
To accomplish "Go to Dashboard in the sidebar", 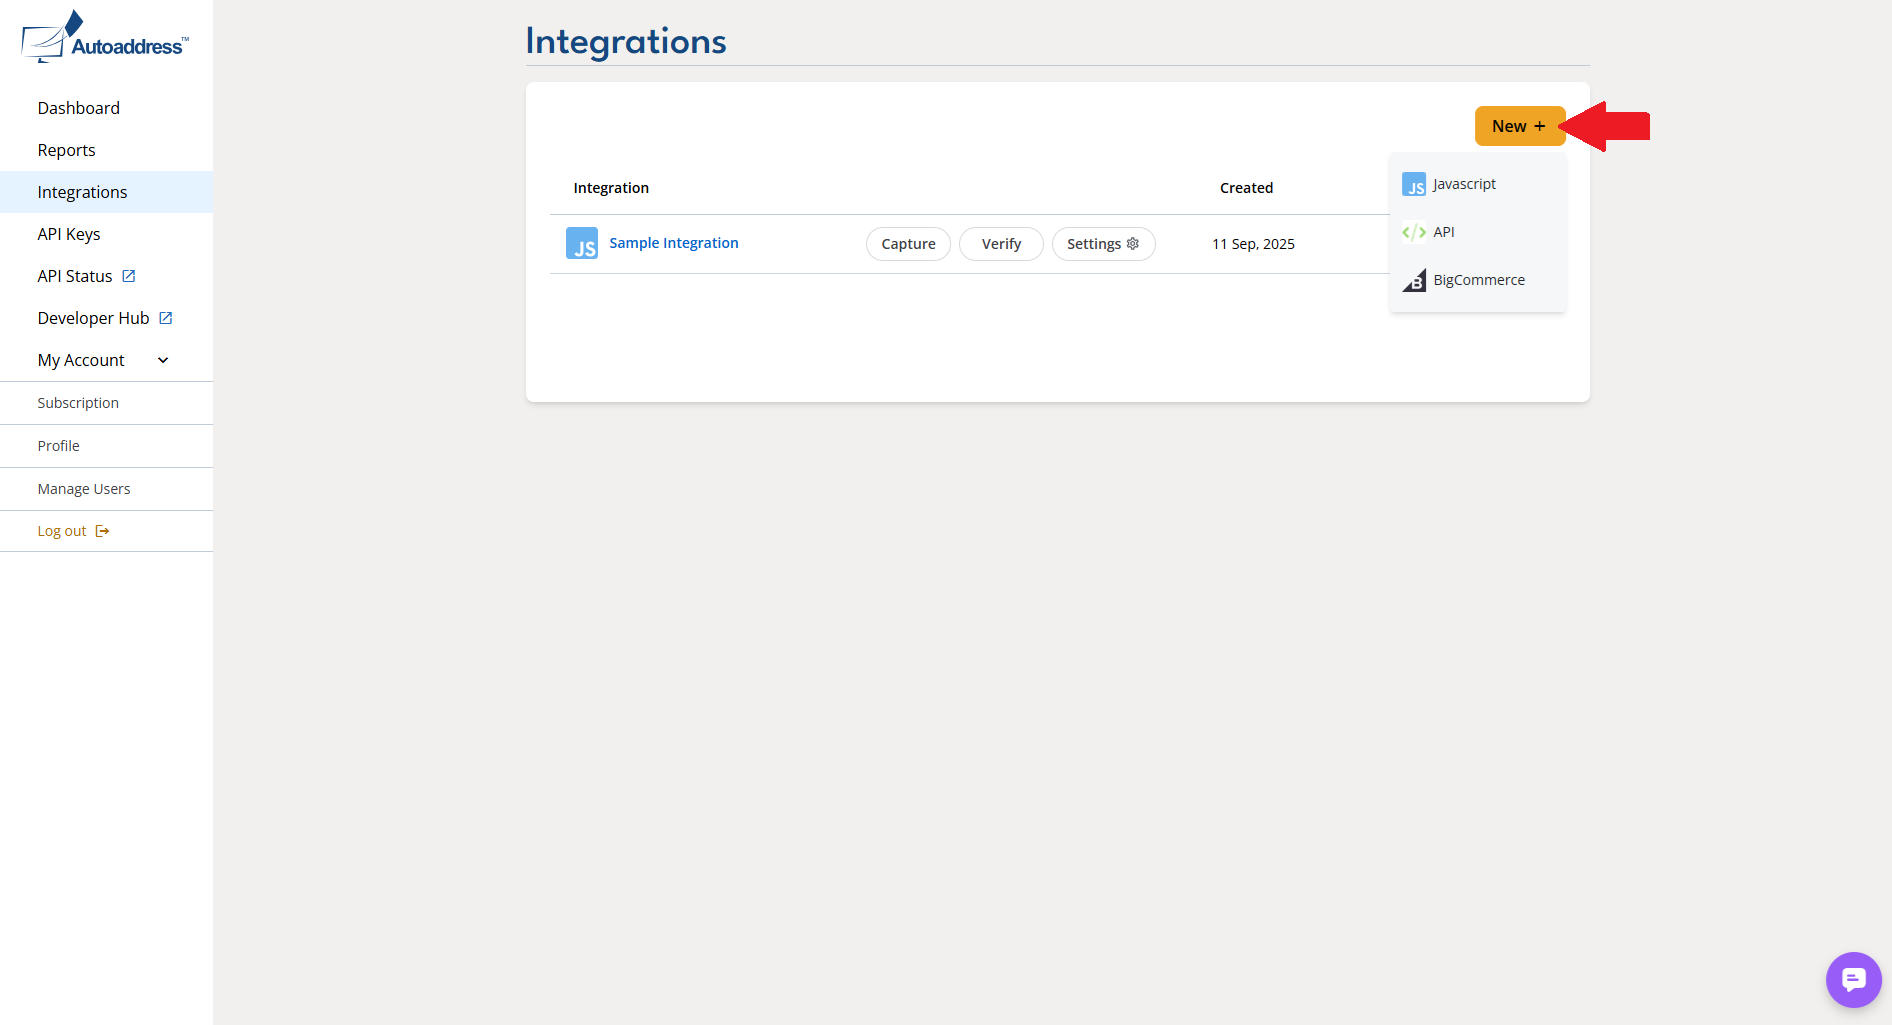I will 79,108.
